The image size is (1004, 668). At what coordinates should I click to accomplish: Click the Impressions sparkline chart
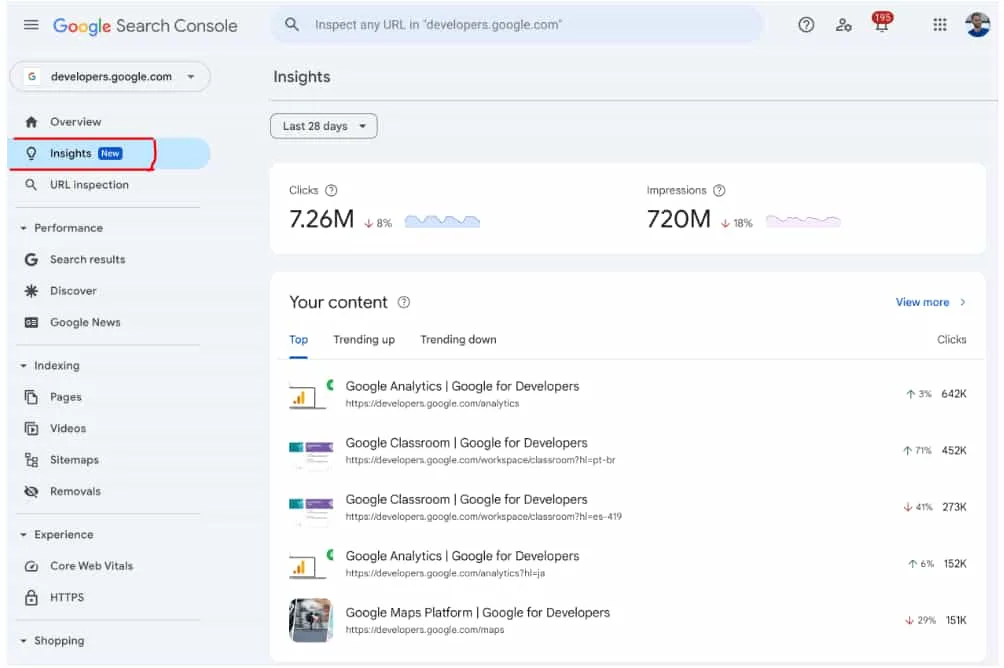tap(803, 222)
